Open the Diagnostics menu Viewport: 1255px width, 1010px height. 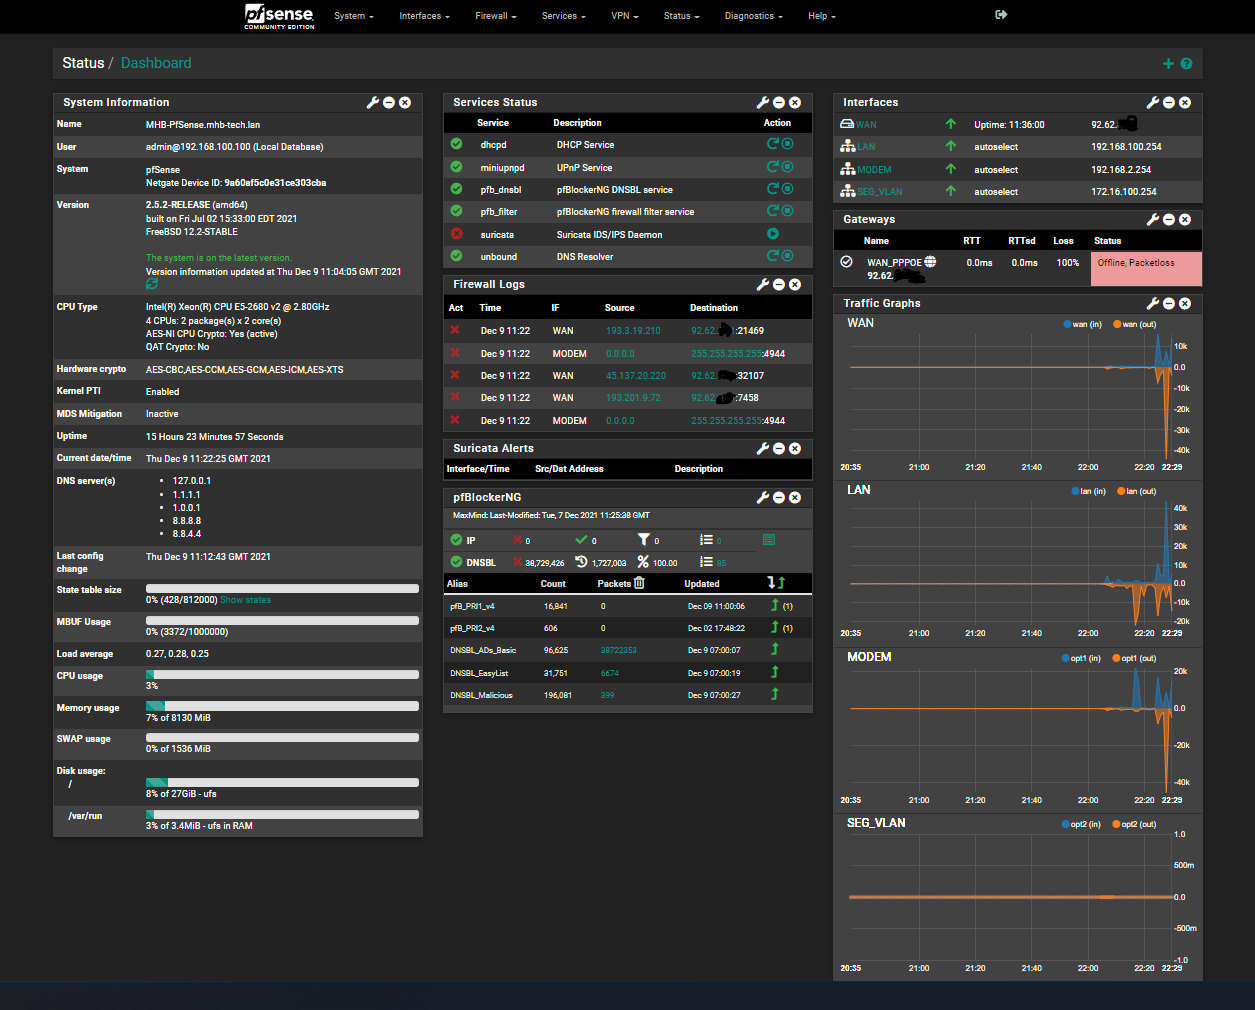click(754, 16)
